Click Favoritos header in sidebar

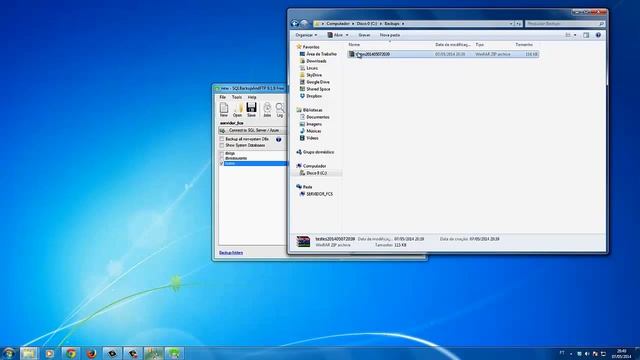(x=308, y=47)
